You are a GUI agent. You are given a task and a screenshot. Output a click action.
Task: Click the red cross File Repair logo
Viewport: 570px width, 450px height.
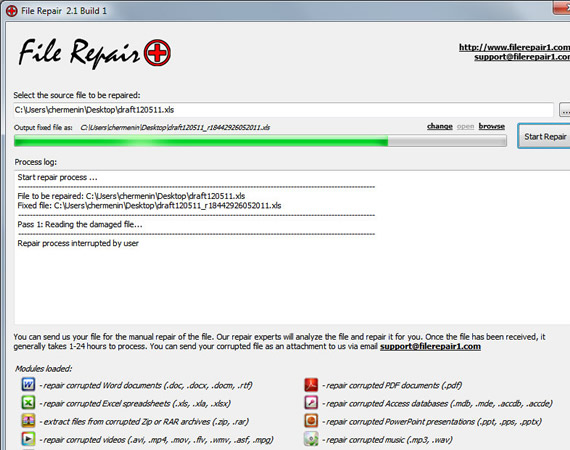(x=157, y=53)
